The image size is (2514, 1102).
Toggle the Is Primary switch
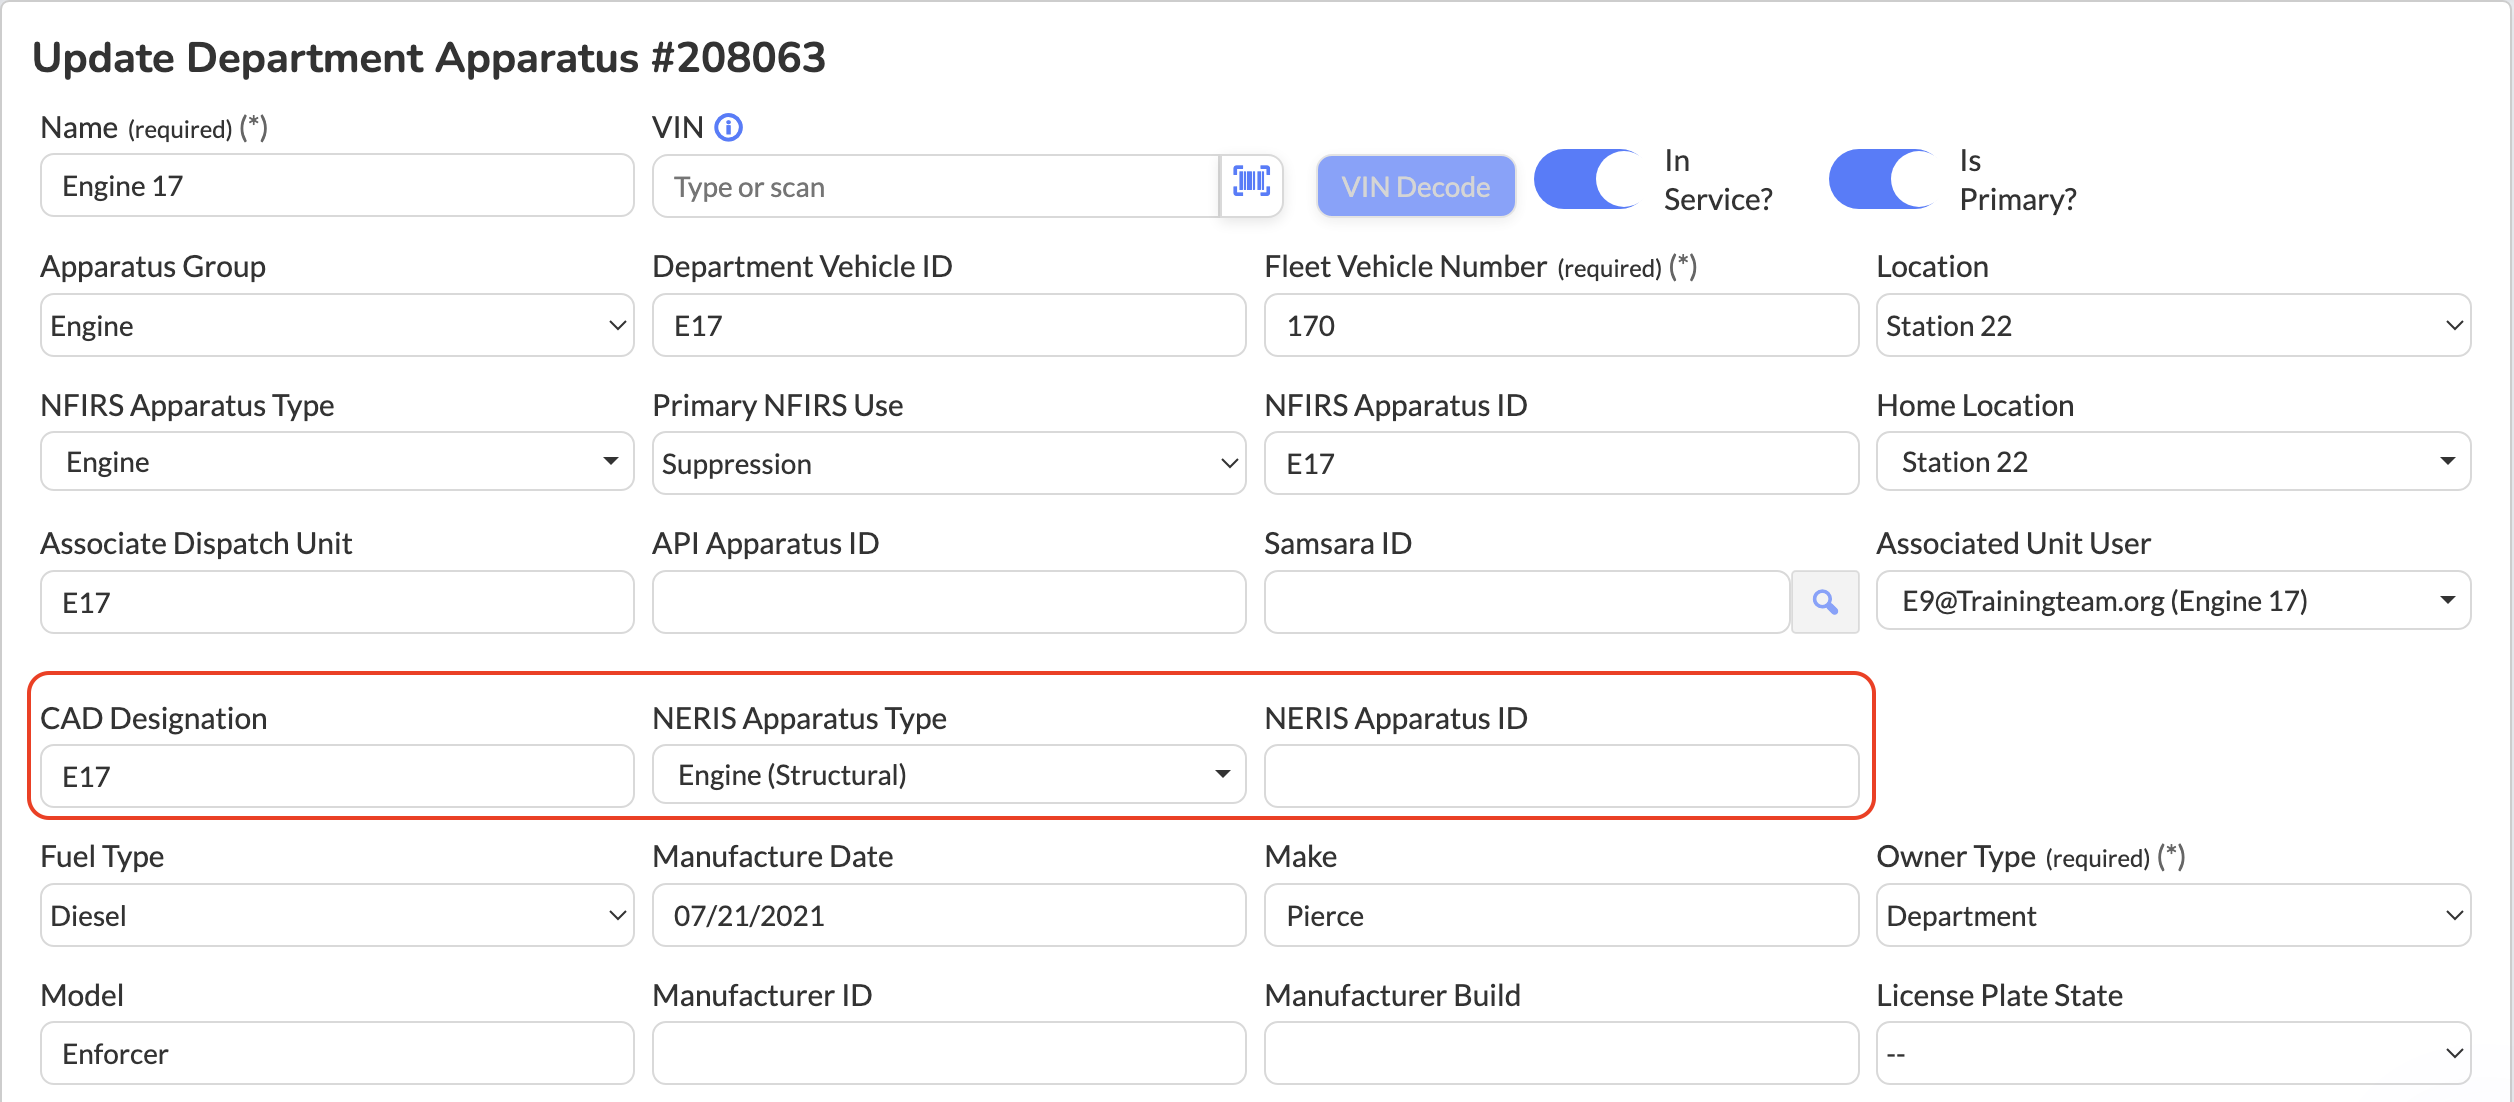coord(1881,180)
